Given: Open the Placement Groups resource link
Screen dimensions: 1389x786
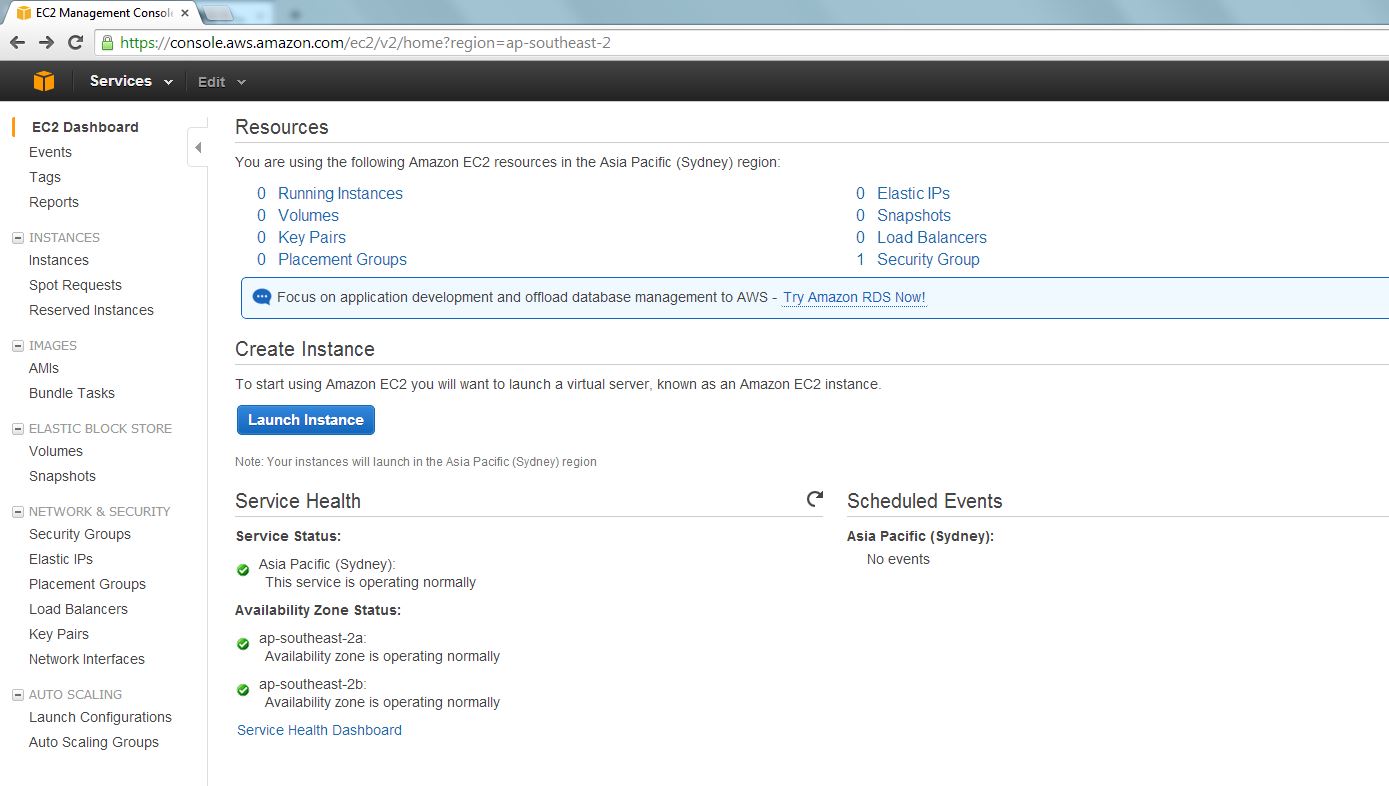Looking at the screenshot, I should pos(342,259).
